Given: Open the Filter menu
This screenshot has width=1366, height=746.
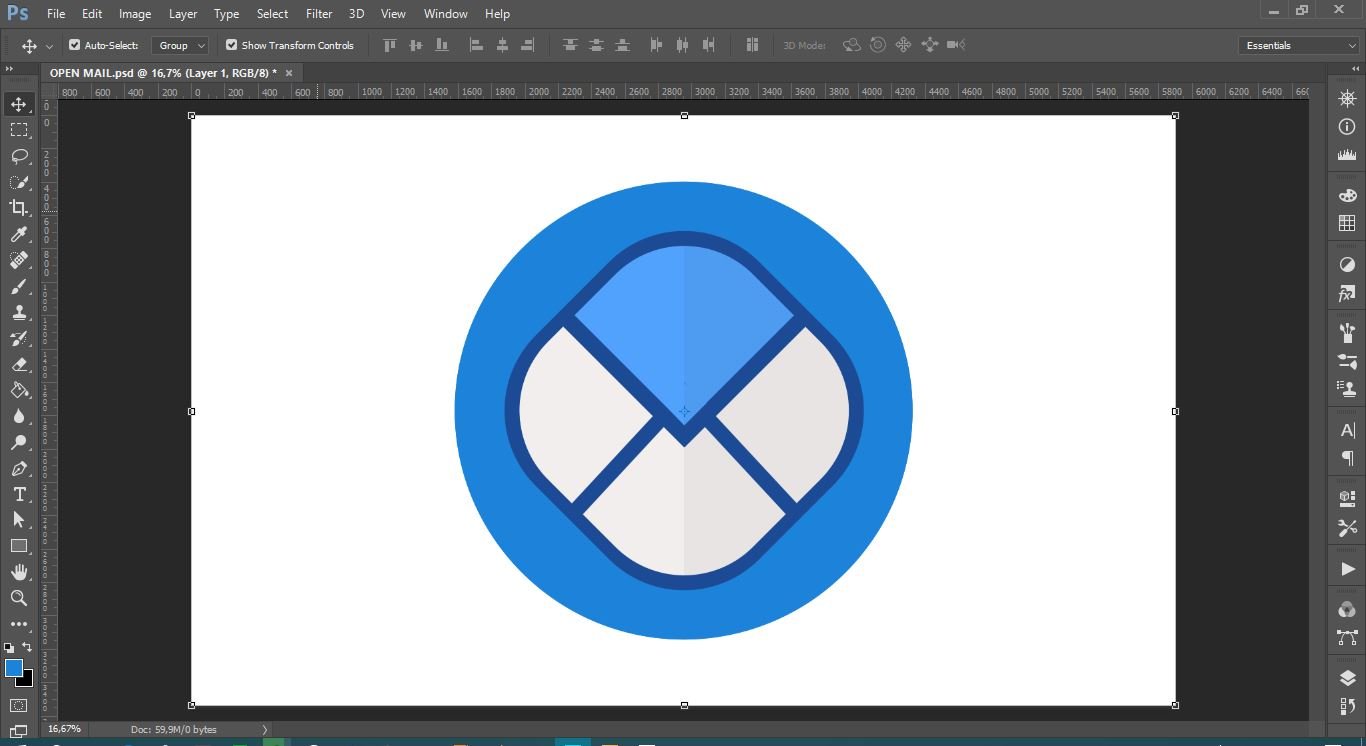Looking at the screenshot, I should (319, 14).
